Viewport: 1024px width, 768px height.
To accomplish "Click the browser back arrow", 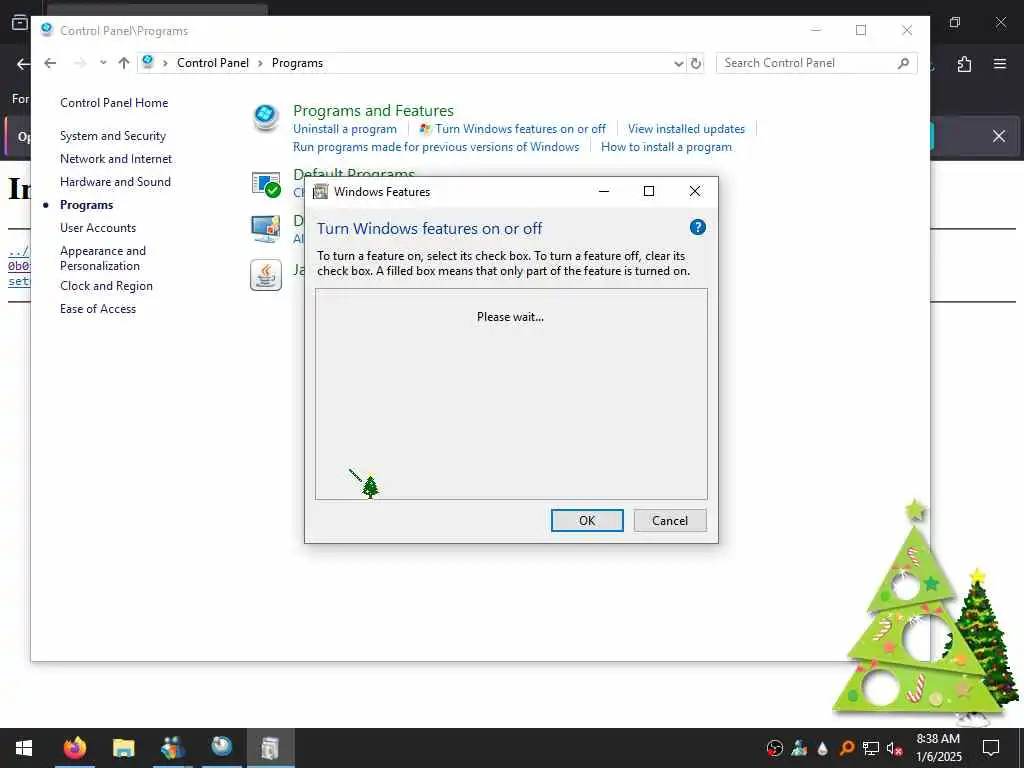I will point(23,64).
